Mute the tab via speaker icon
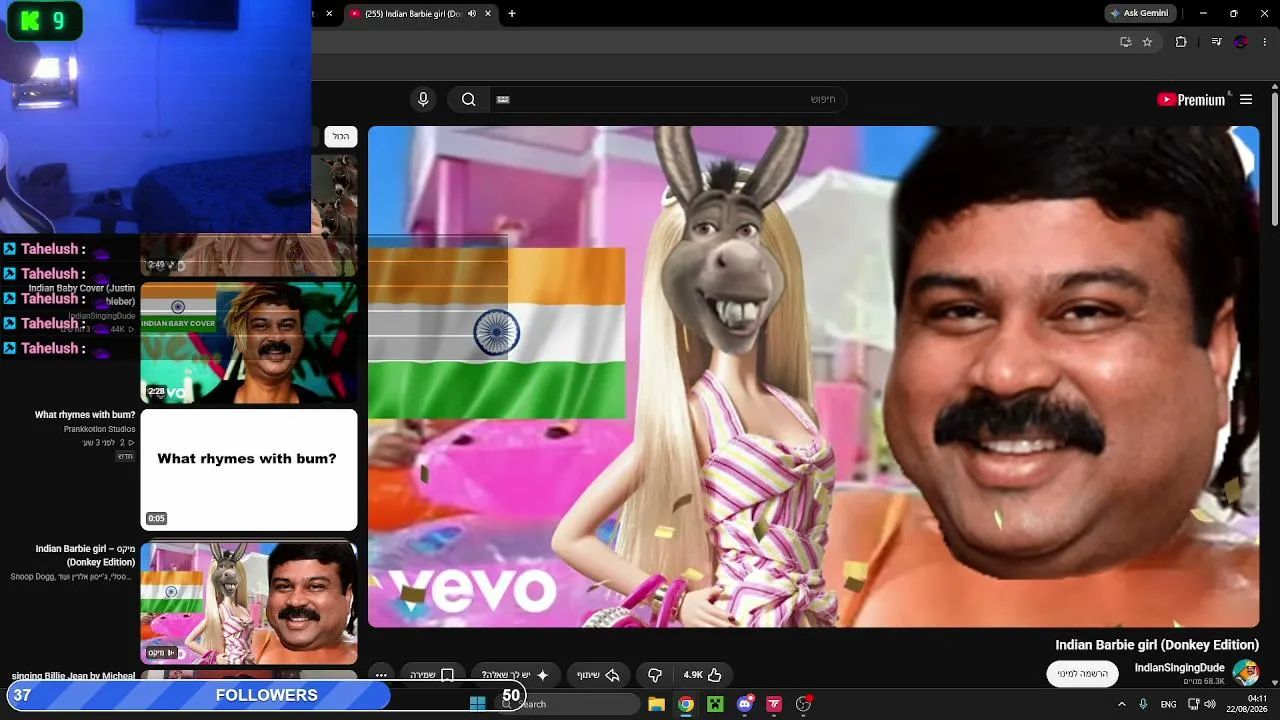The image size is (1280, 720). (472, 14)
